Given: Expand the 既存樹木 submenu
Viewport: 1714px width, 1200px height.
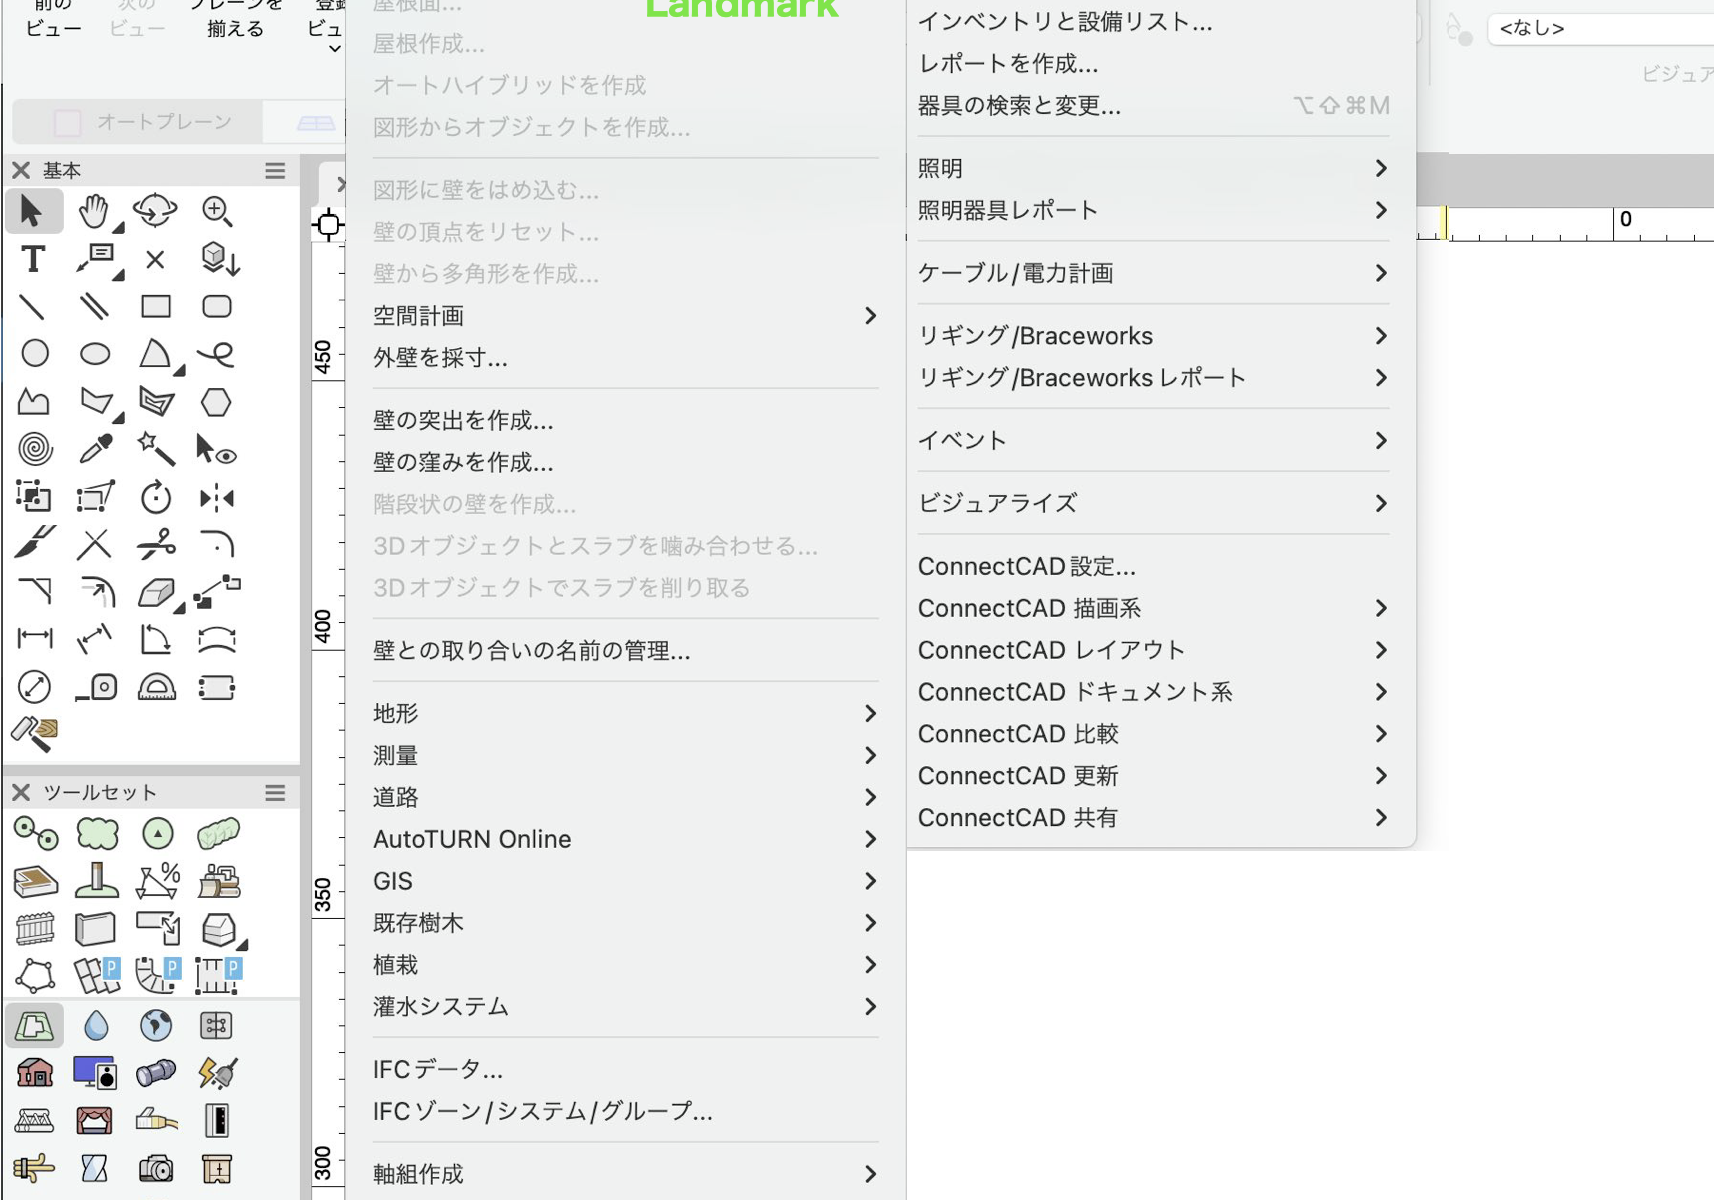Looking at the screenshot, I should click(x=625, y=924).
